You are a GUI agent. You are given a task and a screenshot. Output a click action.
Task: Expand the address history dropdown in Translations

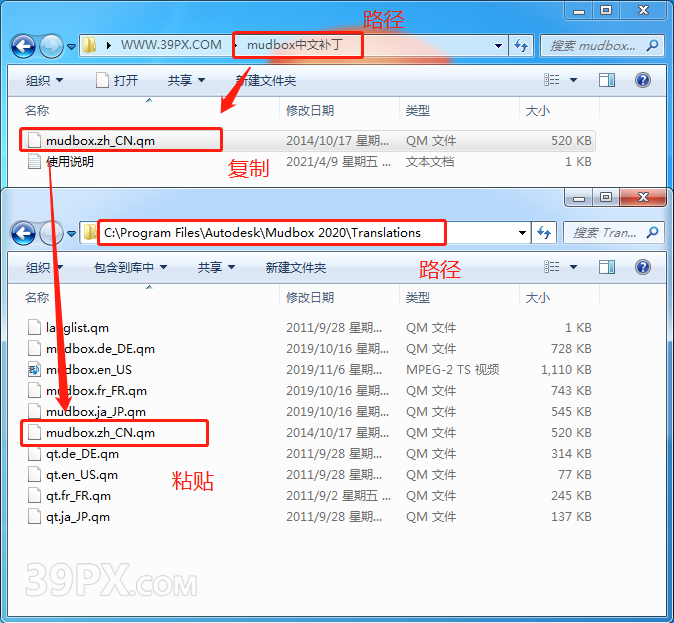click(x=522, y=233)
